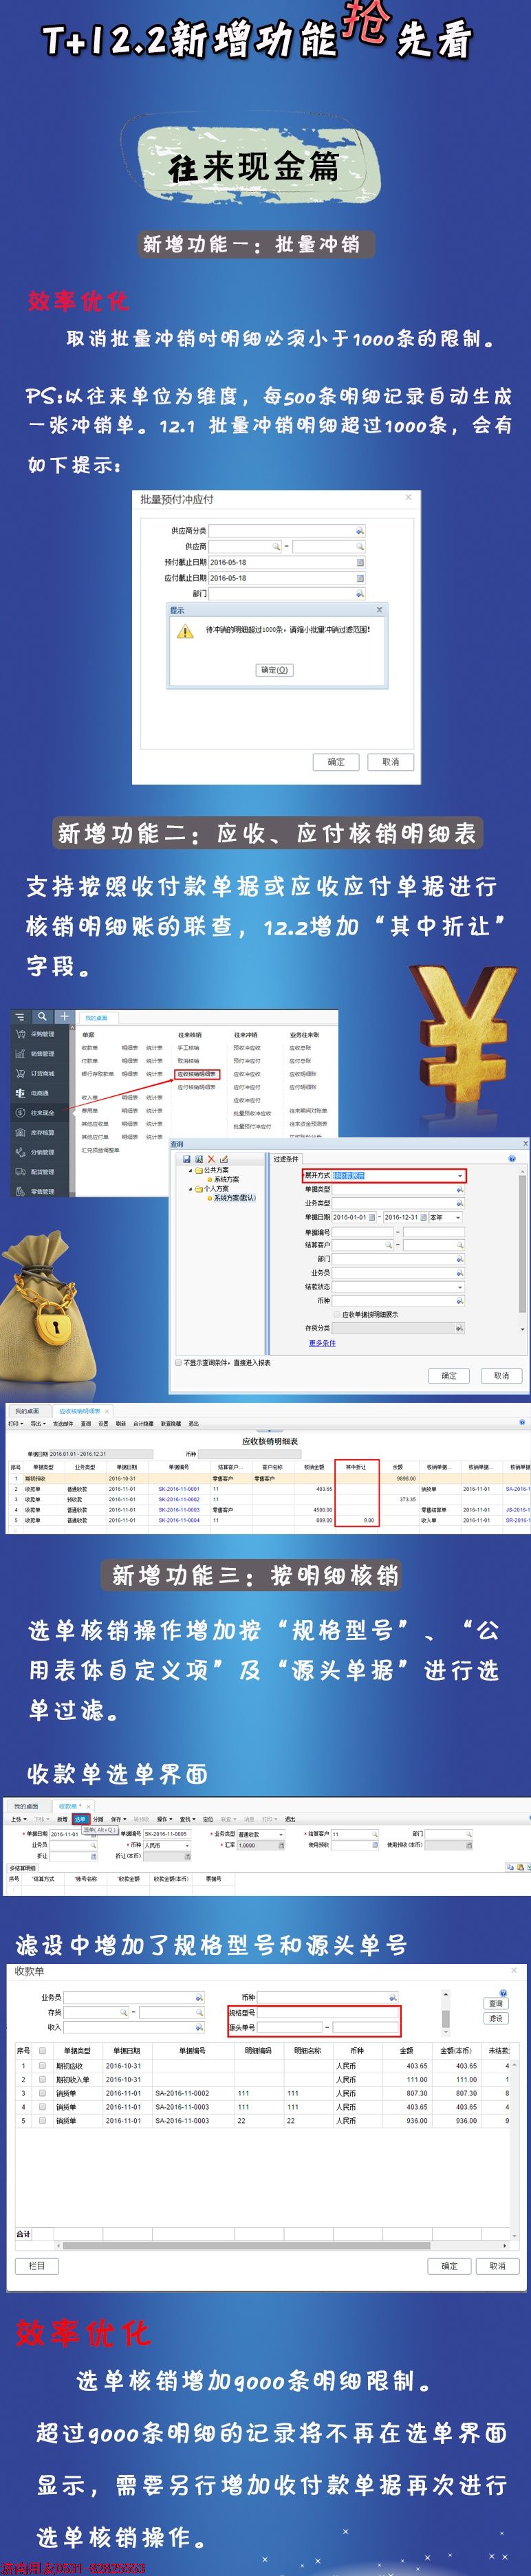Click the plus icon beside search
This screenshot has height=2576, width=531.
pos(64,1016)
